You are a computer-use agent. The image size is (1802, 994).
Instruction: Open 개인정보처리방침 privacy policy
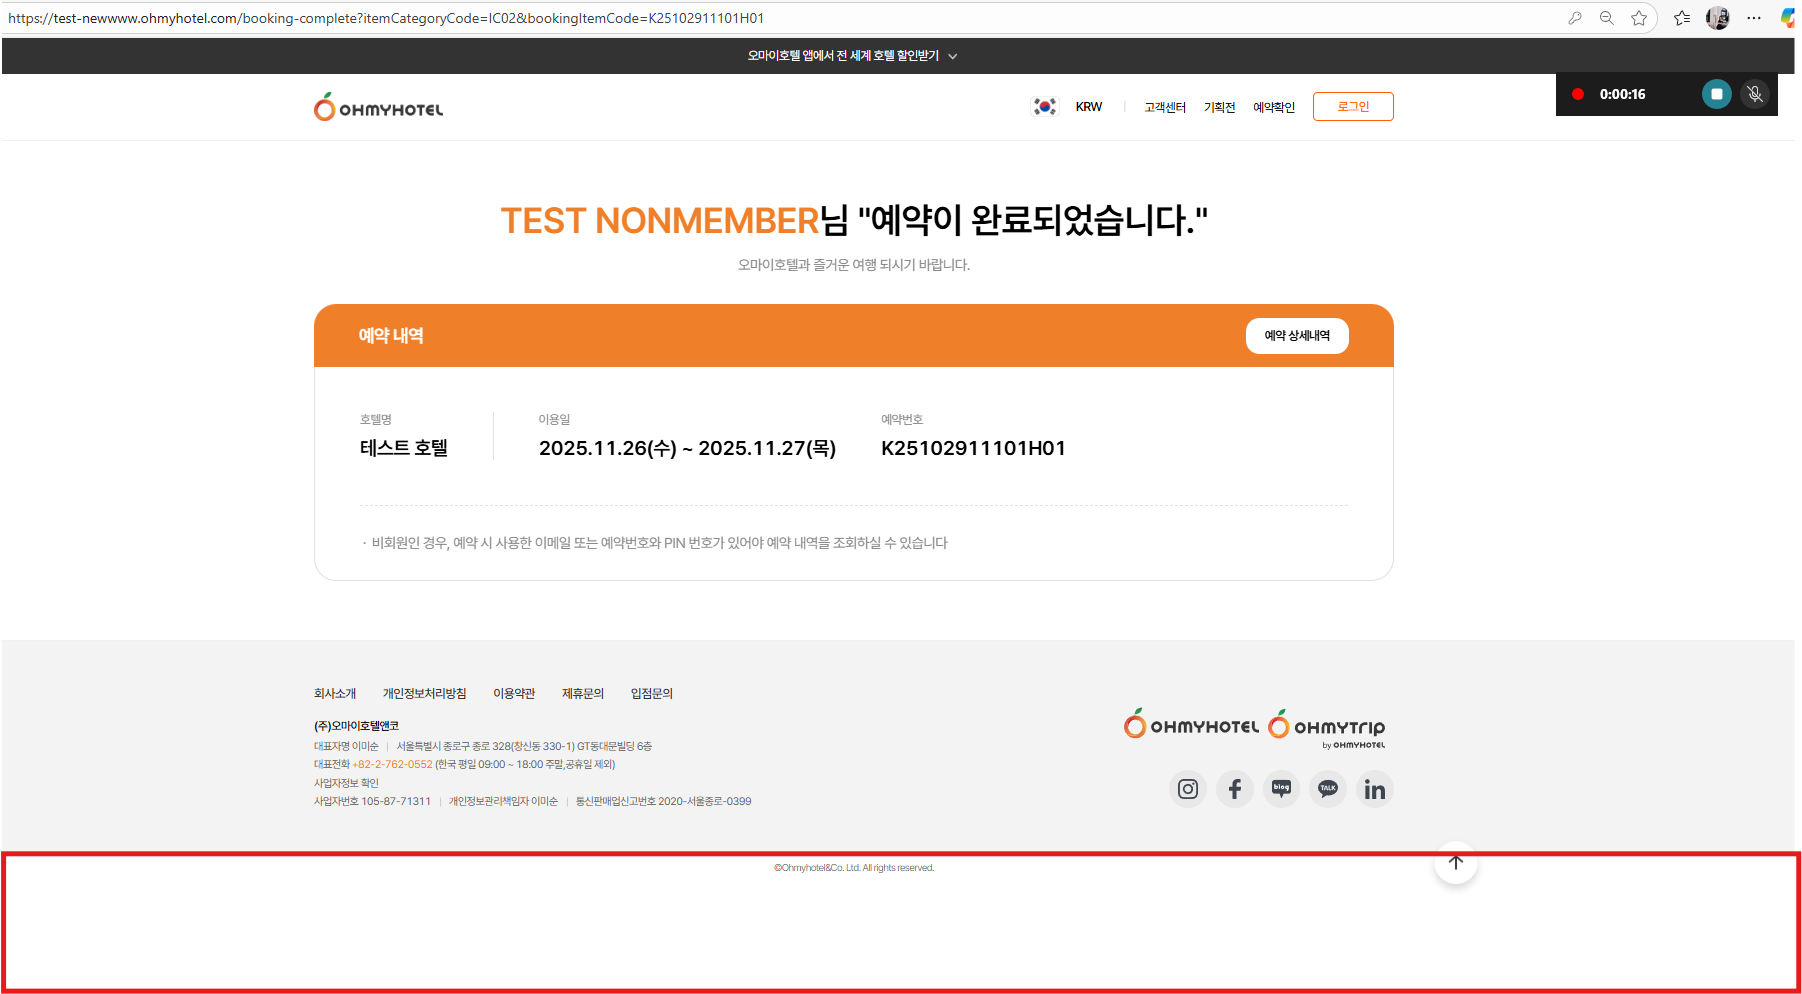pyautogui.click(x=425, y=694)
